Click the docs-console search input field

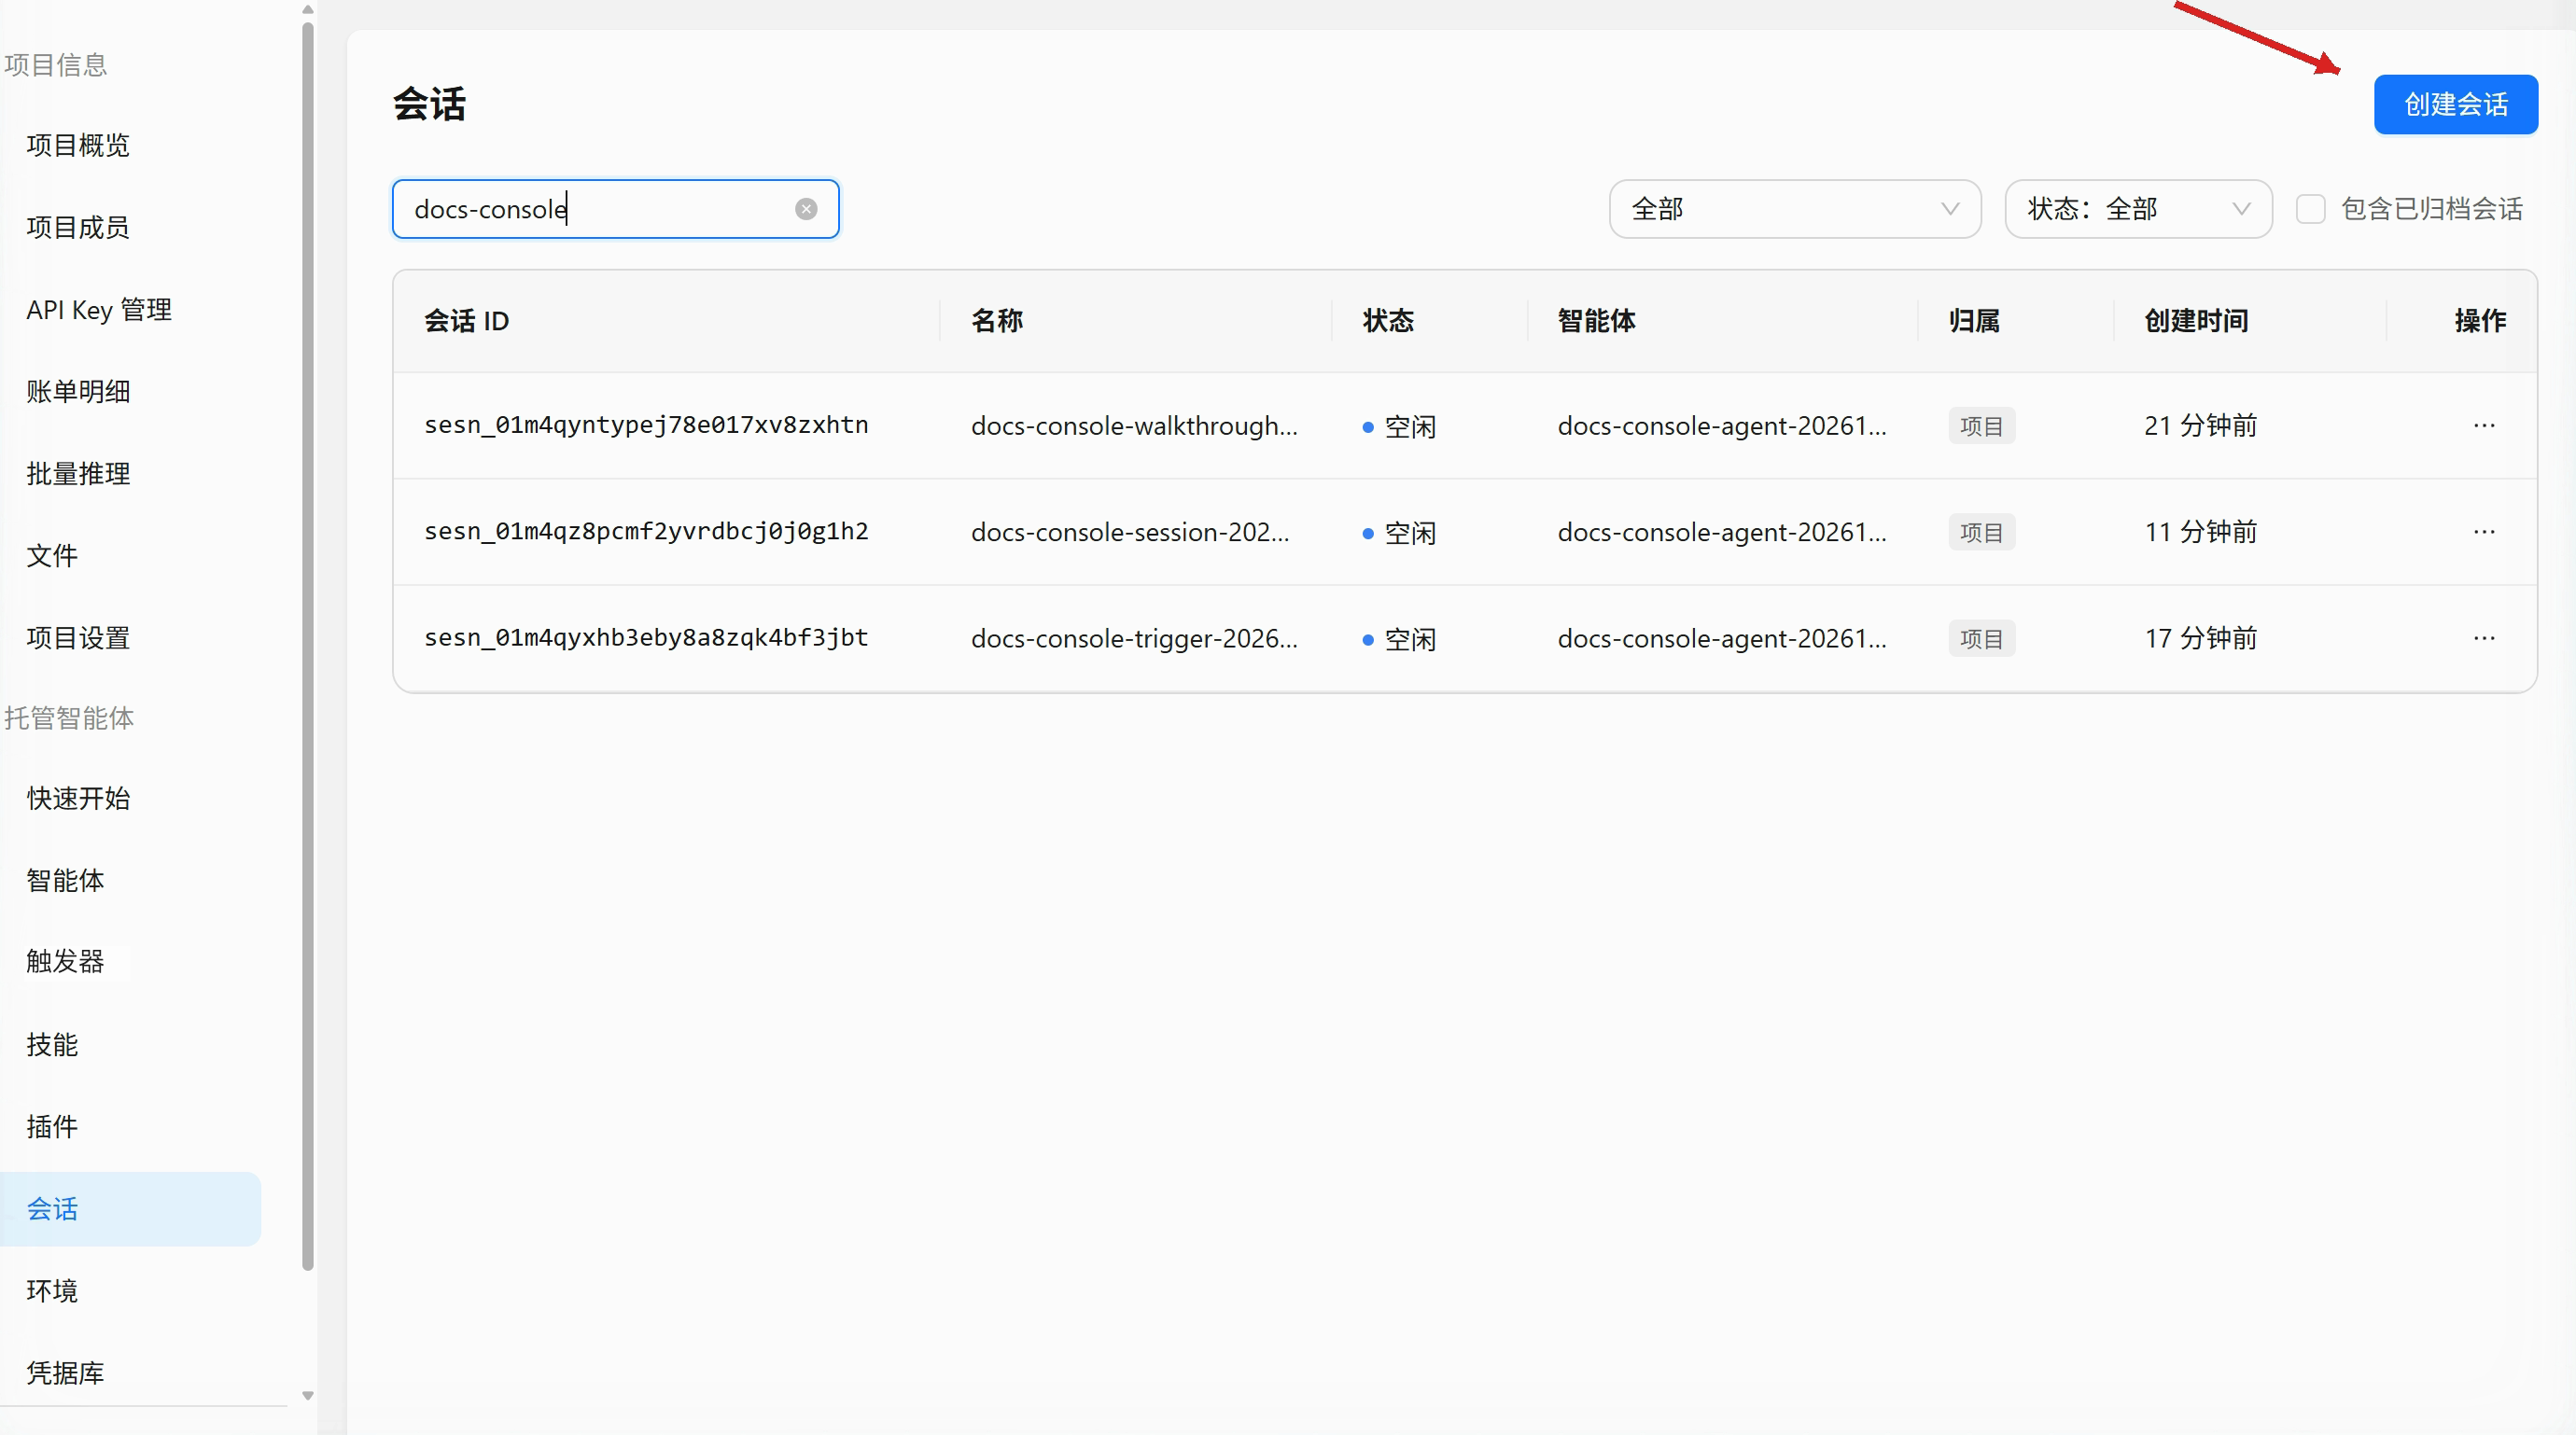click(x=615, y=209)
